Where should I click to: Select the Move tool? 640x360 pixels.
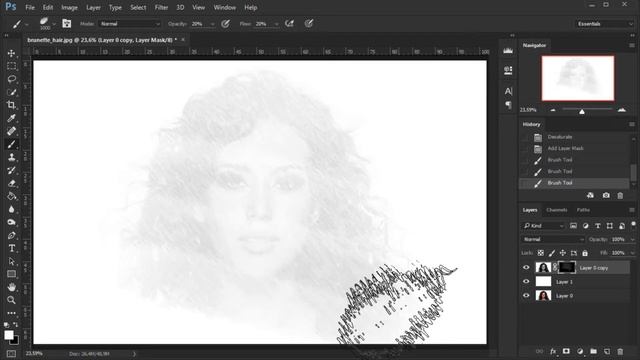(x=11, y=53)
